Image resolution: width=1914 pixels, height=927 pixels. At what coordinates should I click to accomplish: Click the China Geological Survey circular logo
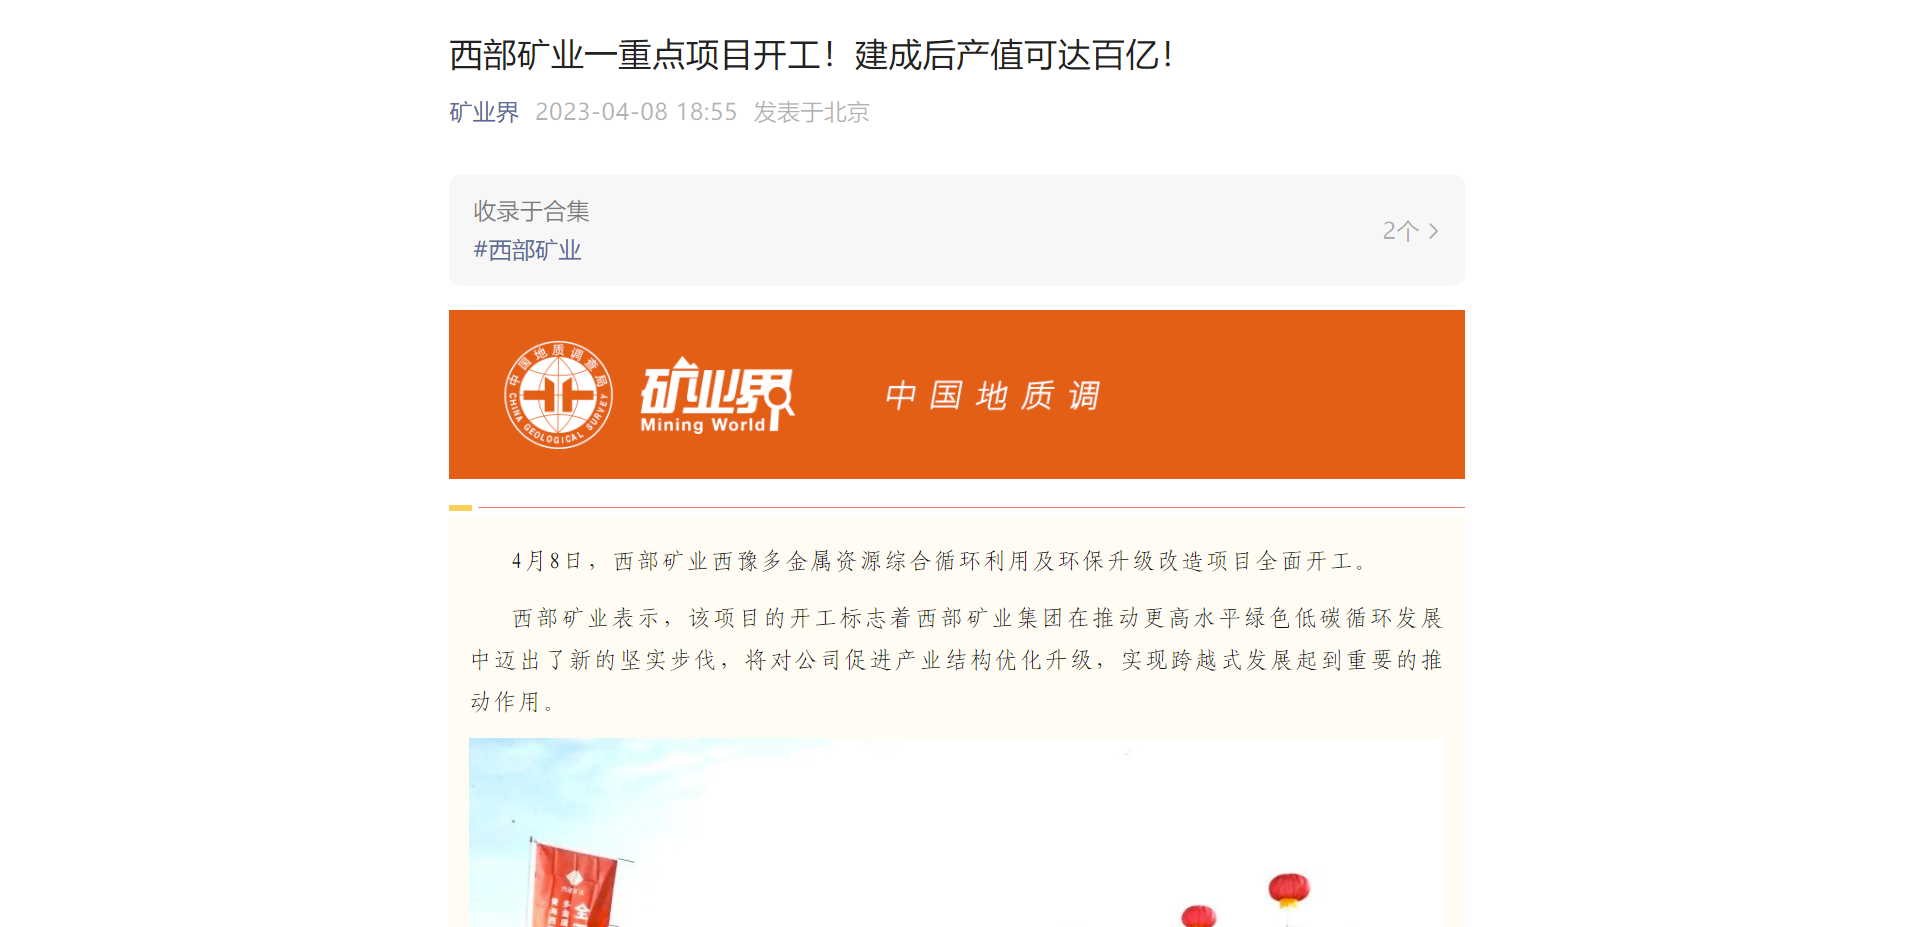(x=558, y=395)
